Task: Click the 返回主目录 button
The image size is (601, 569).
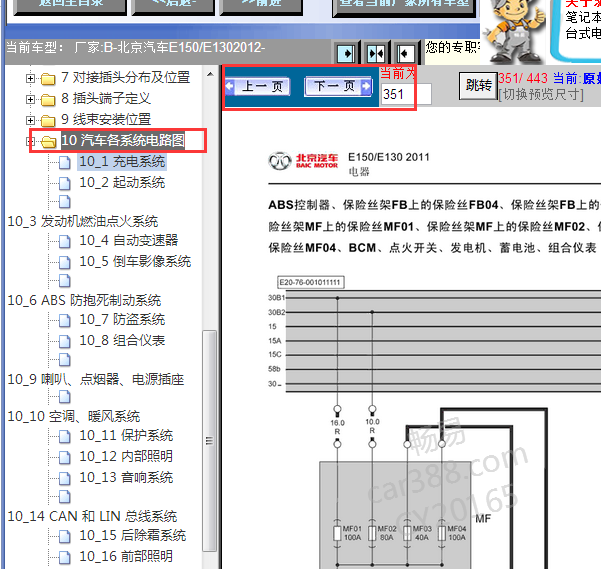Action: [x=71, y=6]
